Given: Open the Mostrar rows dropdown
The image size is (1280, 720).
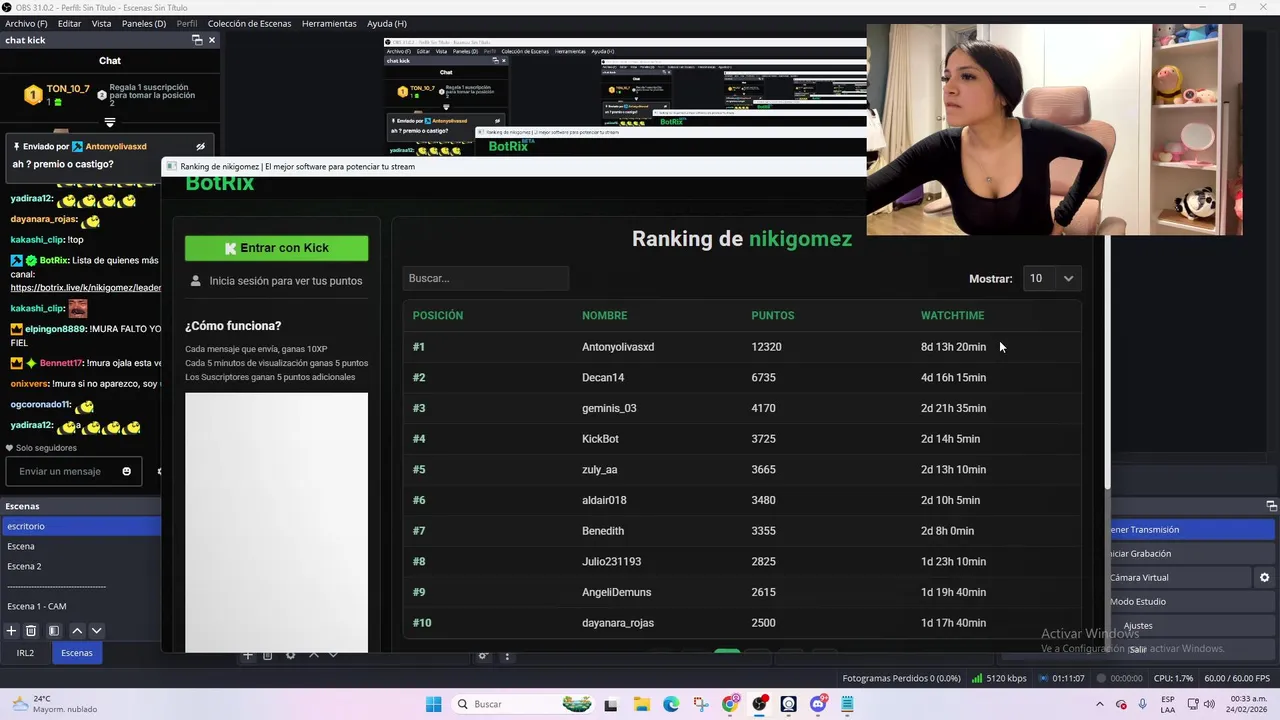Looking at the screenshot, I should (x=1052, y=278).
